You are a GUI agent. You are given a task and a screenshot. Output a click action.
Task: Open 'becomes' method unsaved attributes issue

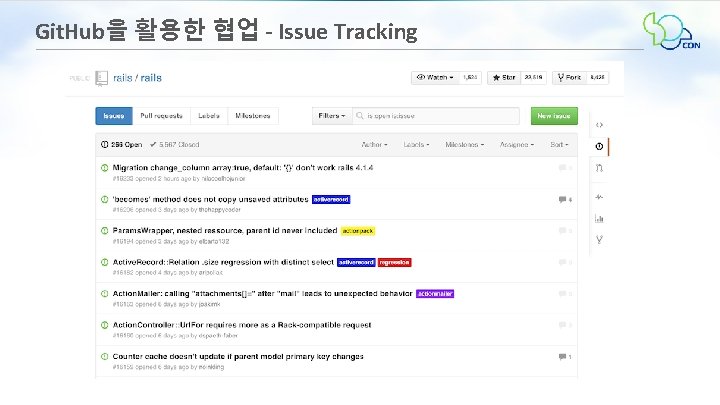[x=210, y=199]
